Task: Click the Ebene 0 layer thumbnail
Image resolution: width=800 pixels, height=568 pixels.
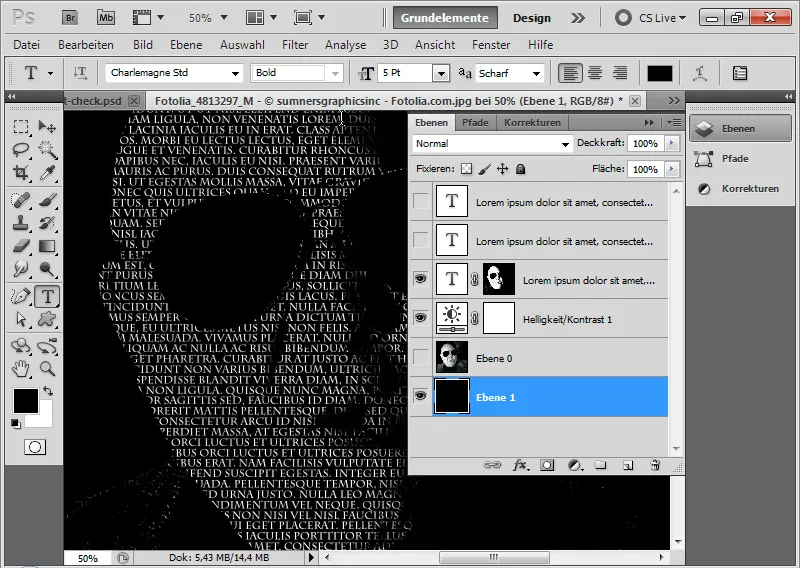Action: pos(452,357)
